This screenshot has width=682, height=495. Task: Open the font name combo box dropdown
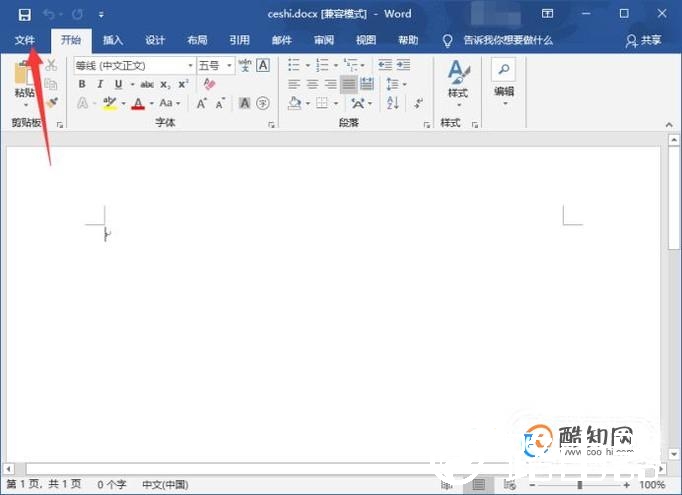click(190, 66)
